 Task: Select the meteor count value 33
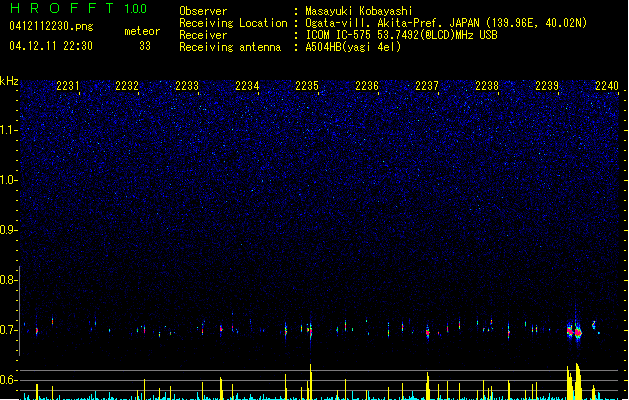[145, 46]
